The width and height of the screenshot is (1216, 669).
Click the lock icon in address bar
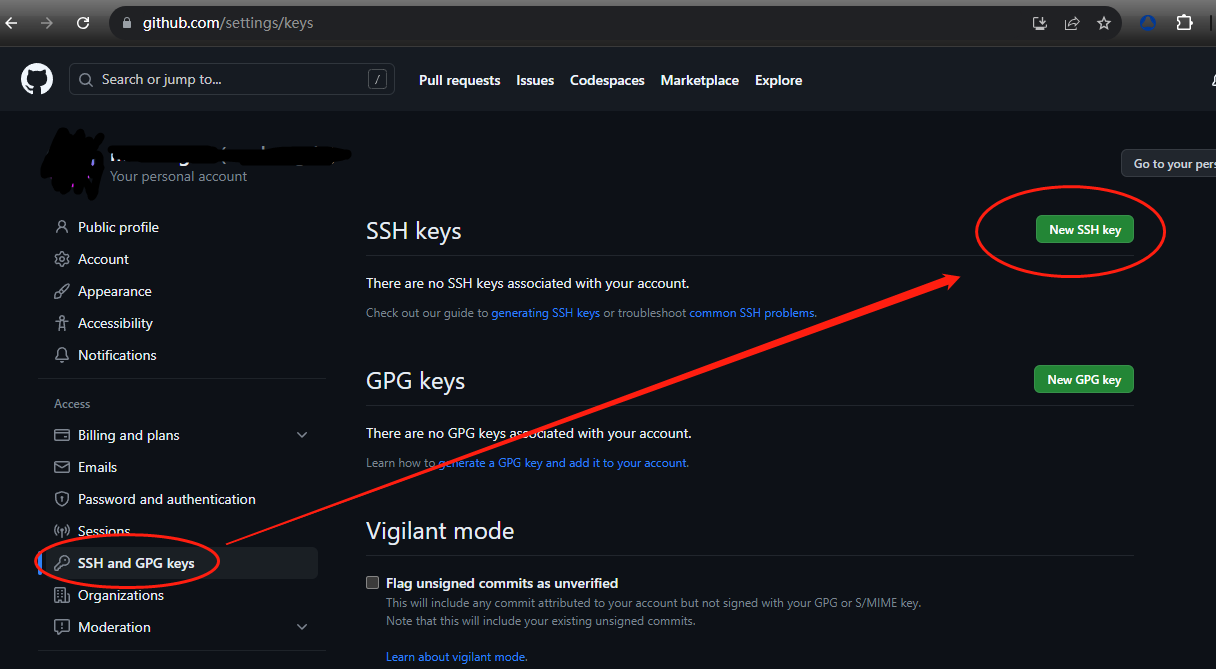[x=126, y=22]
